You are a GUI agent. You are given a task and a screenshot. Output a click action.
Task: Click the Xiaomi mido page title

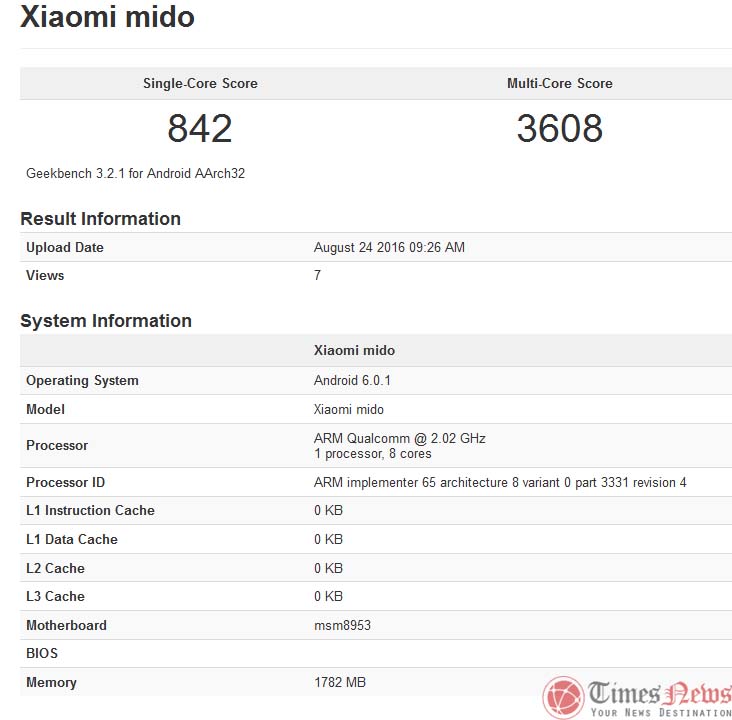[x=107, y=17]
